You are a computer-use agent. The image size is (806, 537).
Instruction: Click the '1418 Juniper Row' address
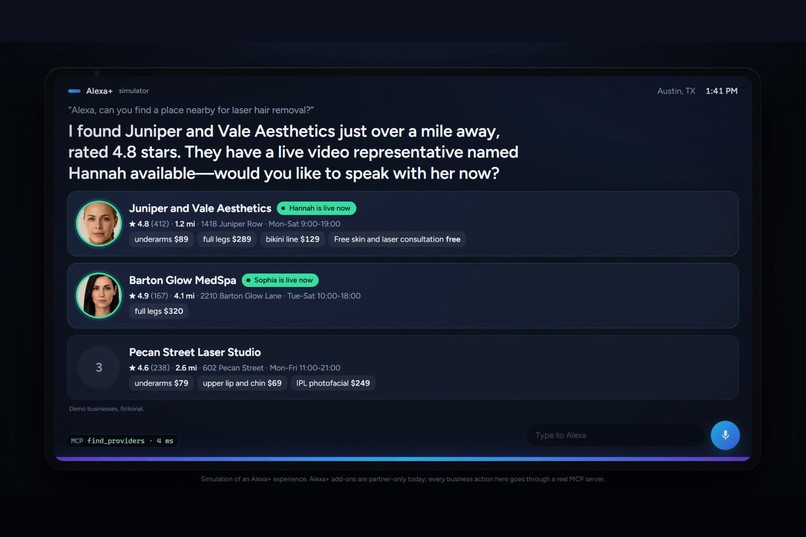[232, 224]
